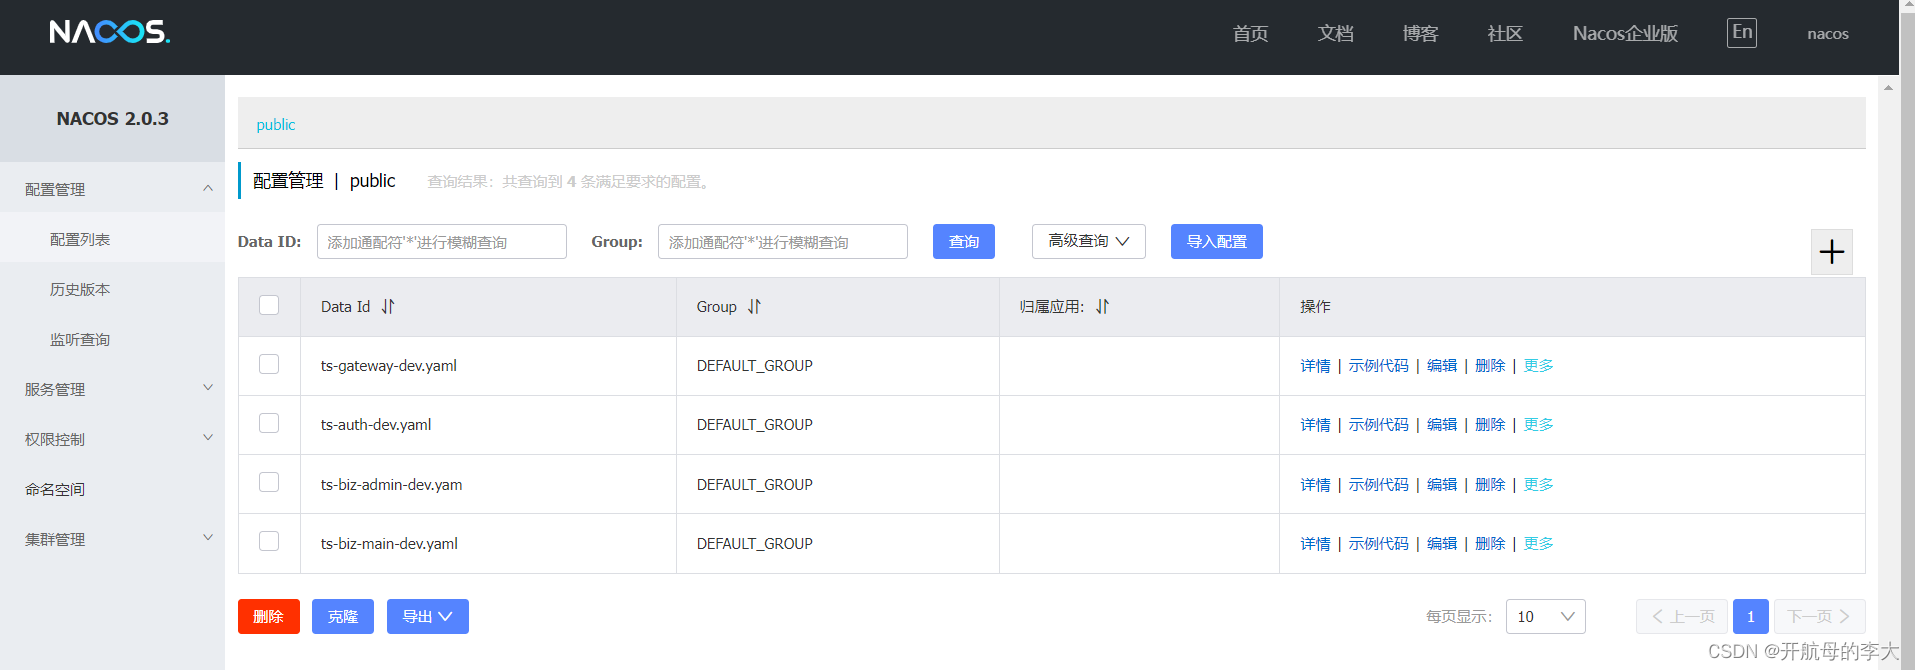This screenshot has height=670, width=1915.
Task: Open Nacos企业版 in the top navigation
Action: [x=1625, y=33]
